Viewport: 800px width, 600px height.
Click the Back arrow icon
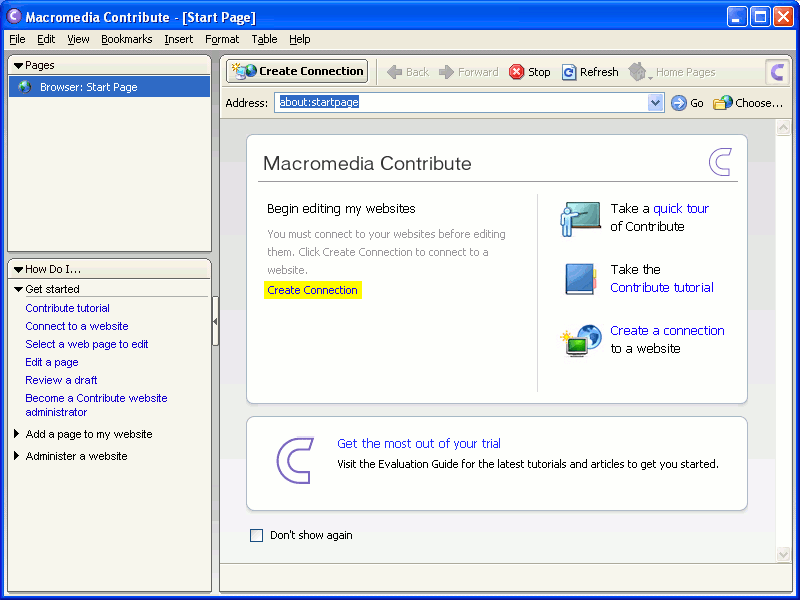click(394, 72)
